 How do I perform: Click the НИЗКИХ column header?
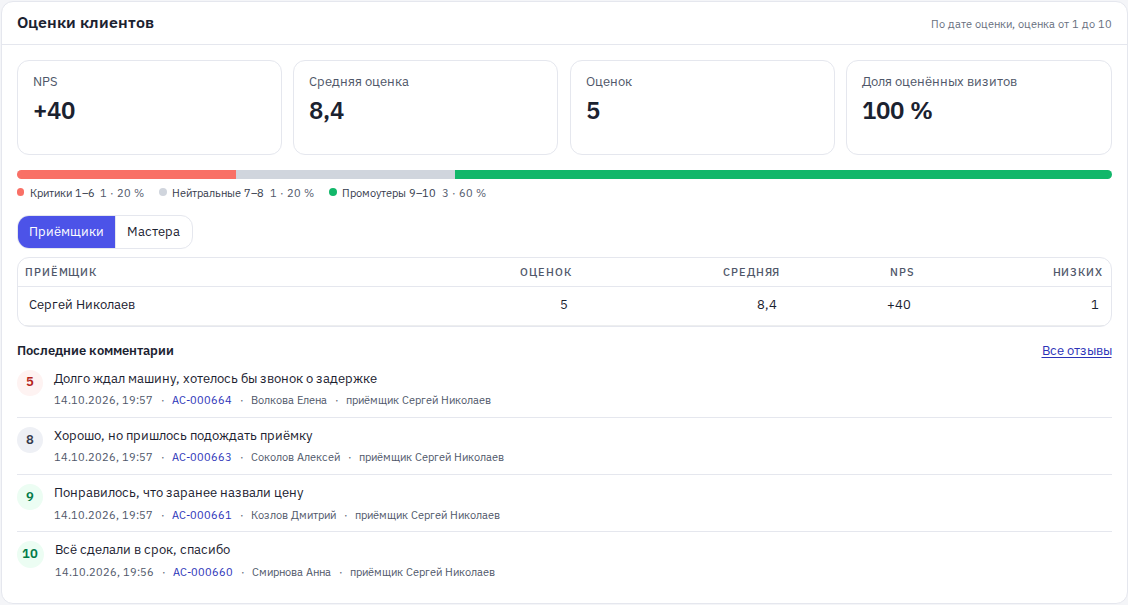1078,272
